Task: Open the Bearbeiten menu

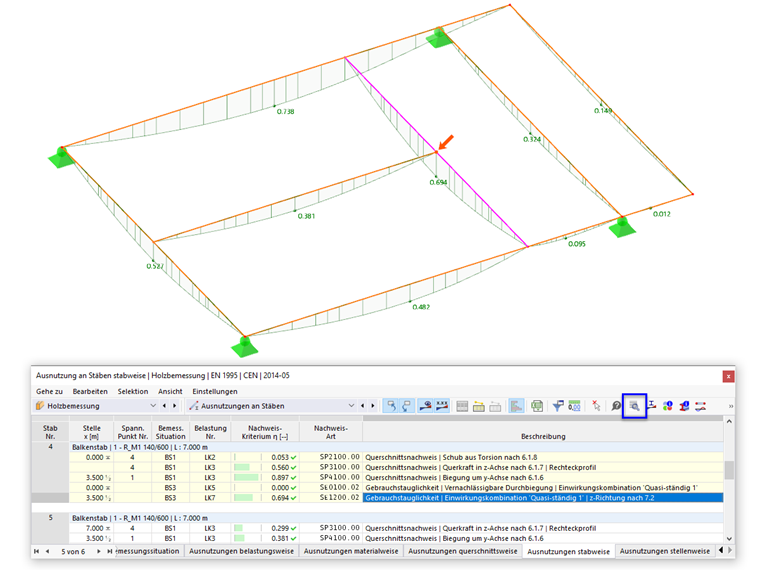Action: pyautogui.click(x=90, y=391)
